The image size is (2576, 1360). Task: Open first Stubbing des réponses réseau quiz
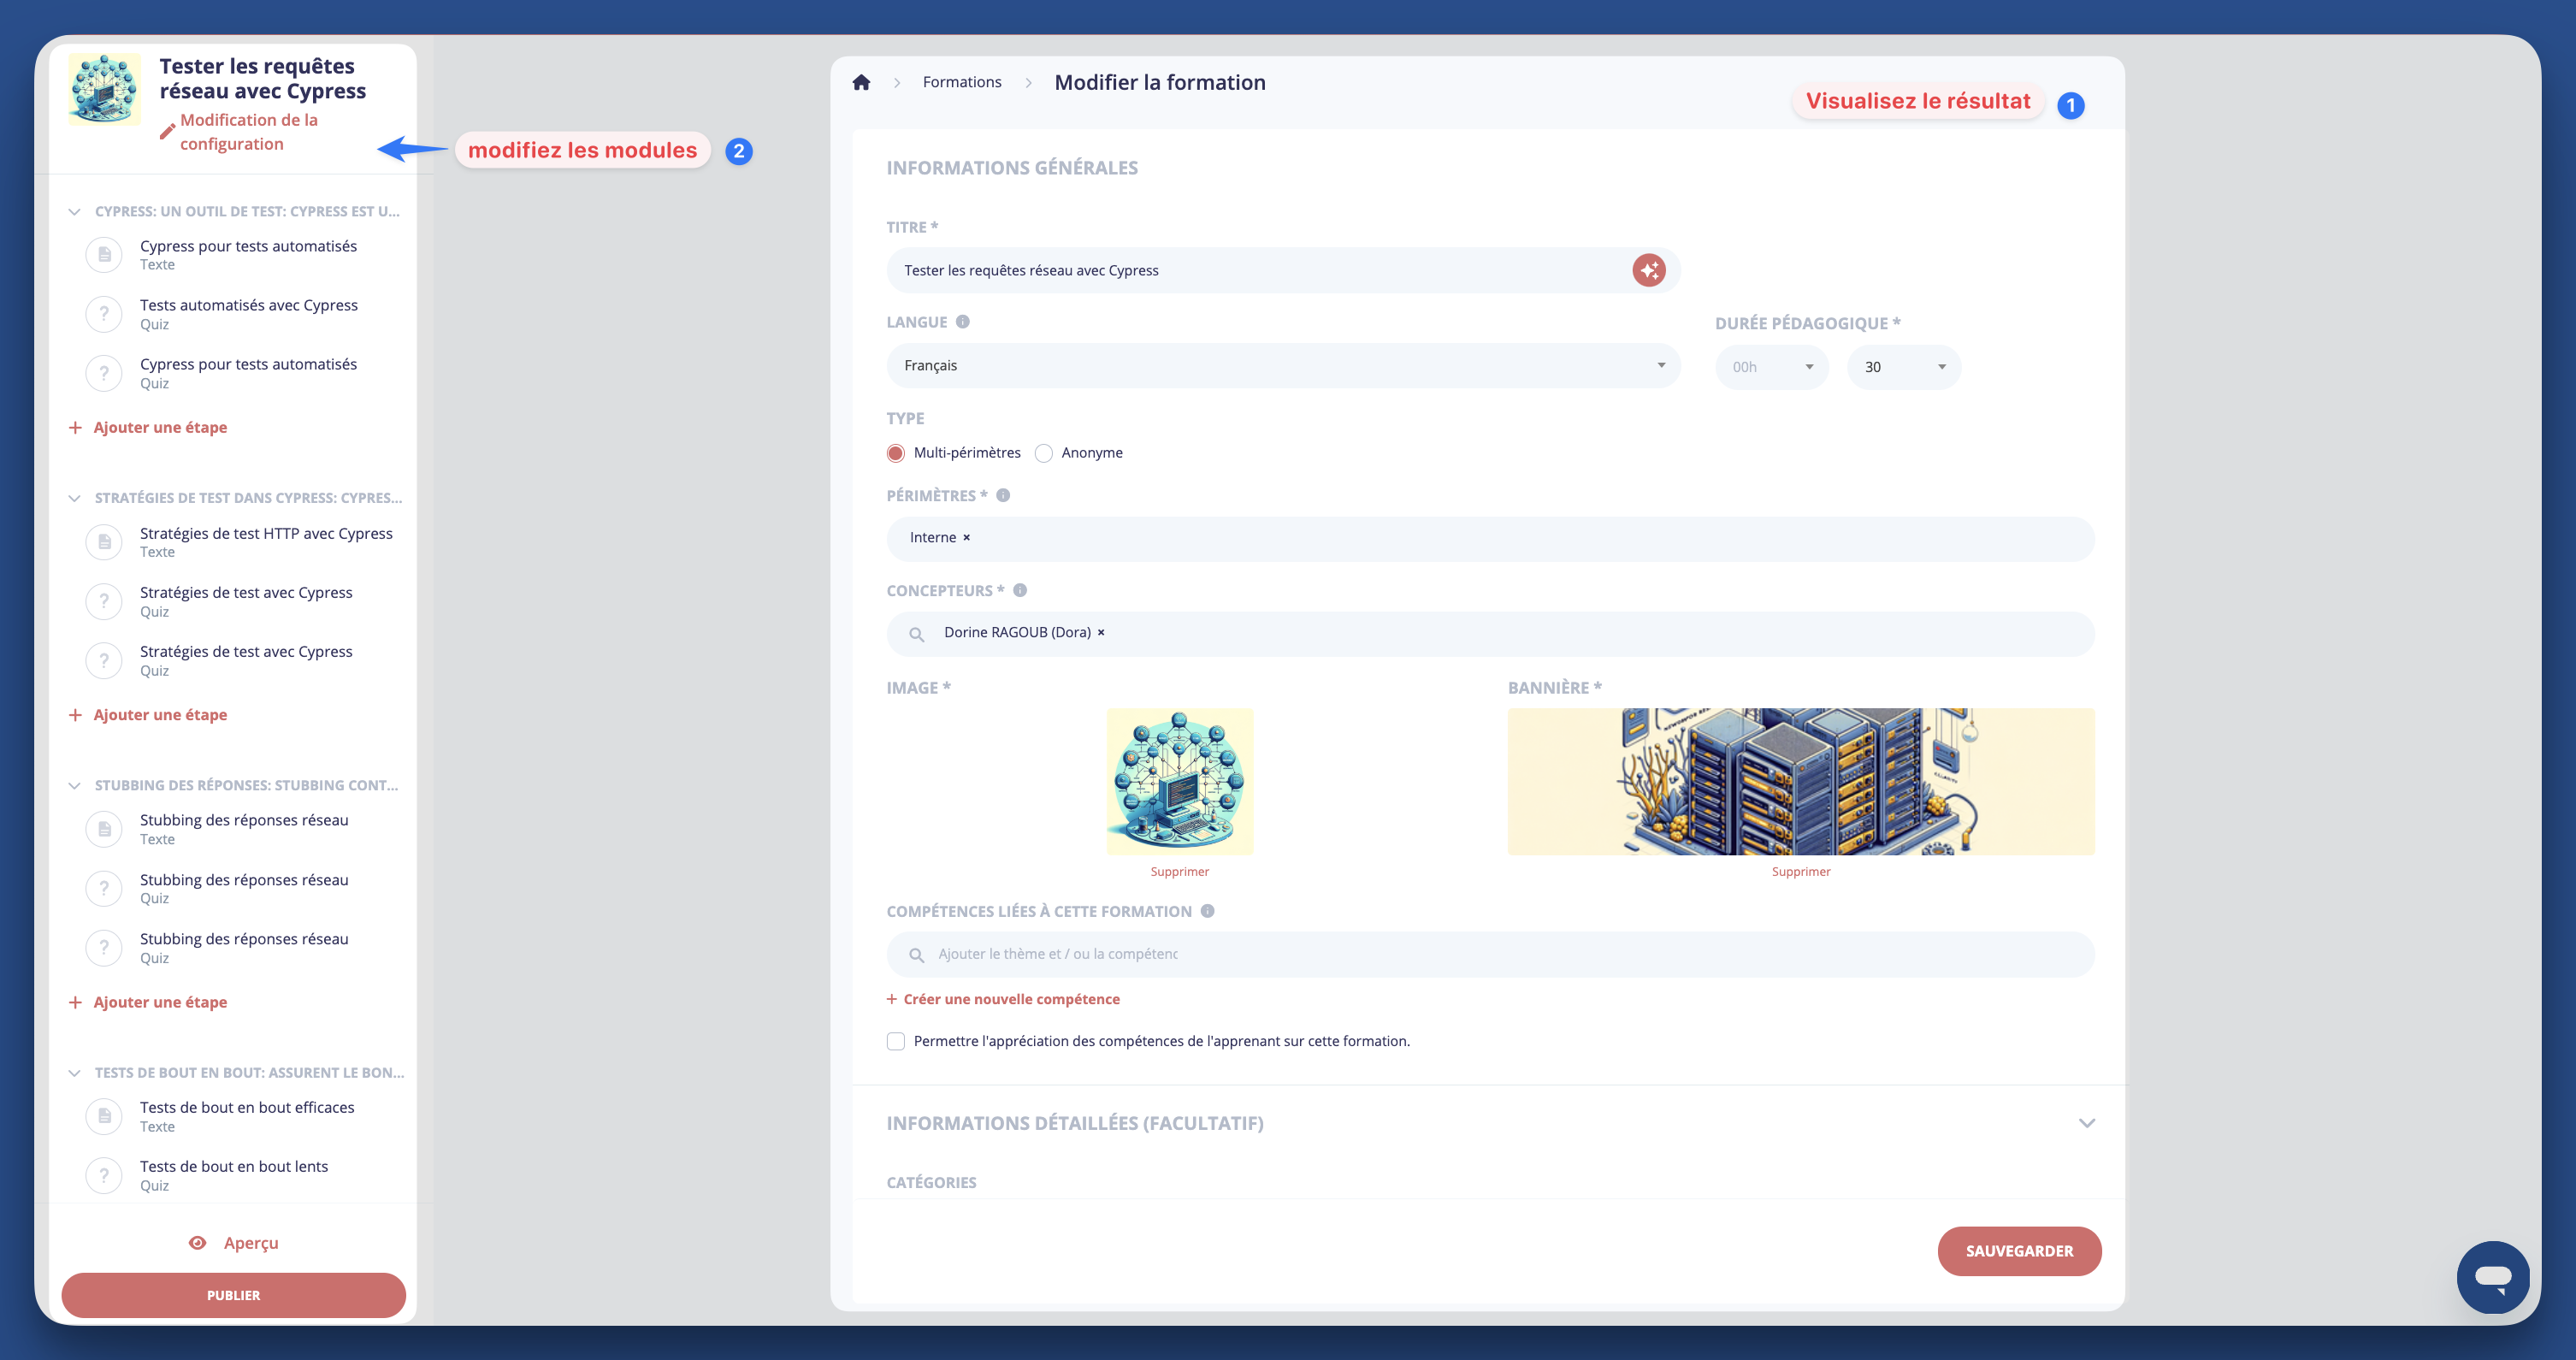pos(243,888)
